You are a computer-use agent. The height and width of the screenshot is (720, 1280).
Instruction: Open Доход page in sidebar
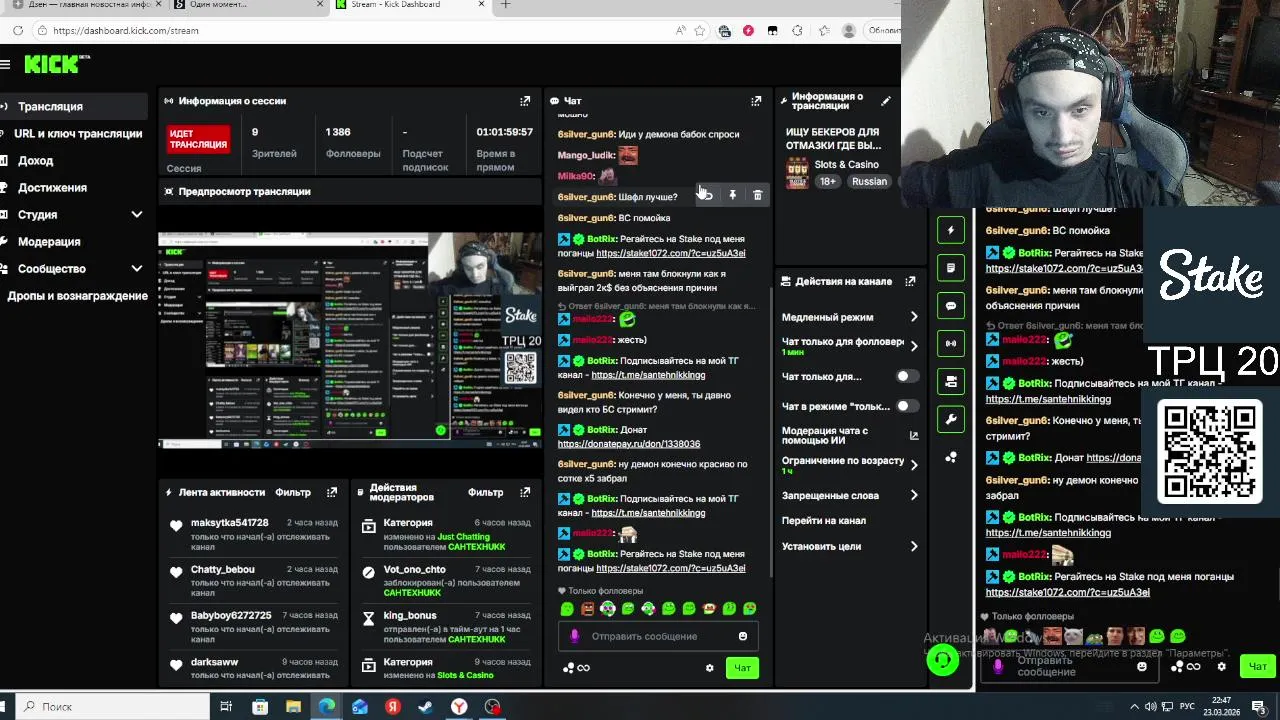[x=35, y=161]
